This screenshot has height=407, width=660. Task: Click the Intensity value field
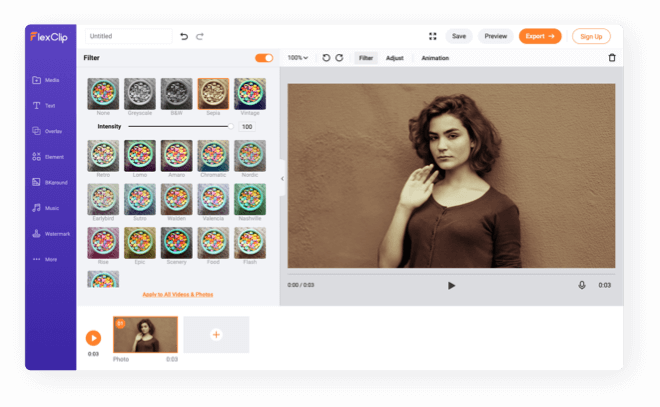click(x=247, y=127)
